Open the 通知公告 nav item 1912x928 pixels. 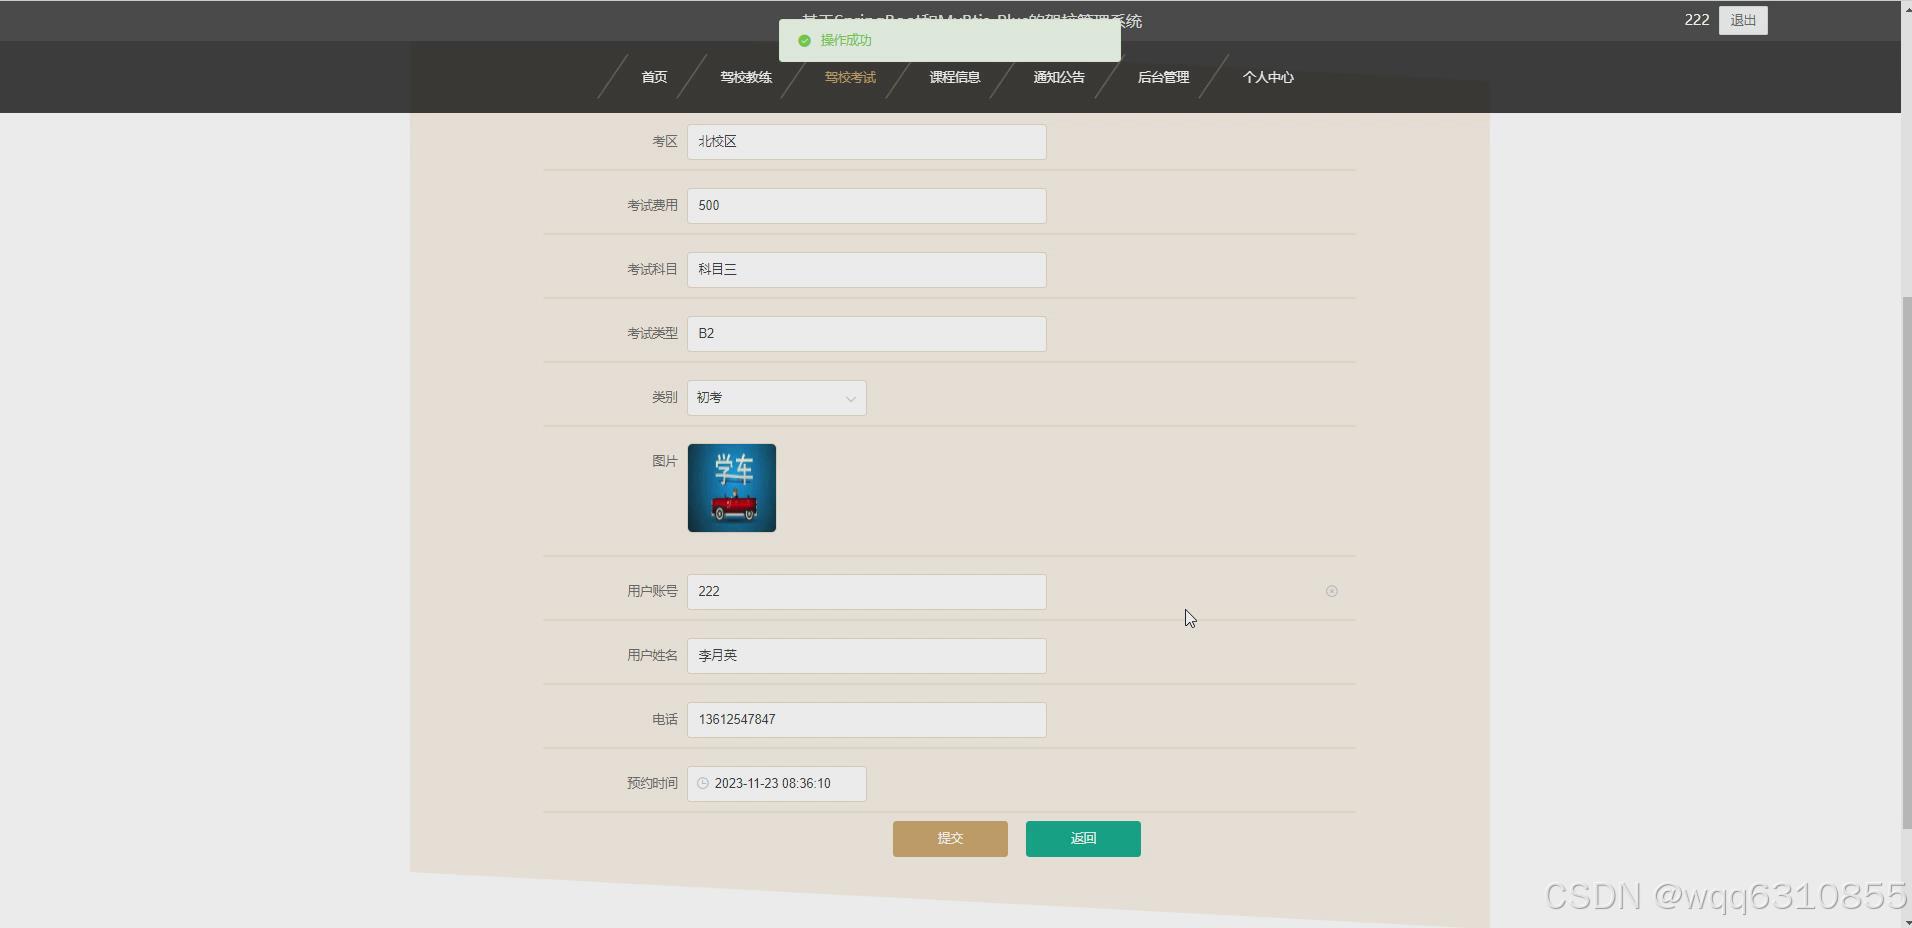coord(1059,77)
